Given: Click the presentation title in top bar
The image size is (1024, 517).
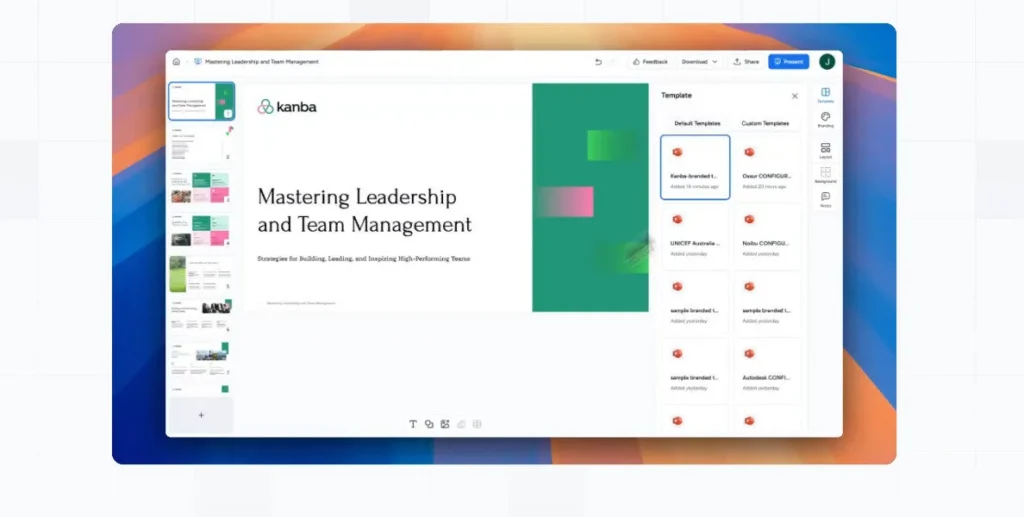Looking at the screenshot, I should click(x=262, y=61).
